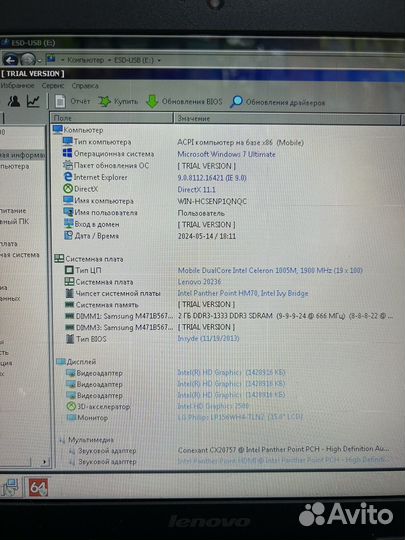Click the Тип BIOS row icon
The image size is (405, 540).
click(70, 339)
